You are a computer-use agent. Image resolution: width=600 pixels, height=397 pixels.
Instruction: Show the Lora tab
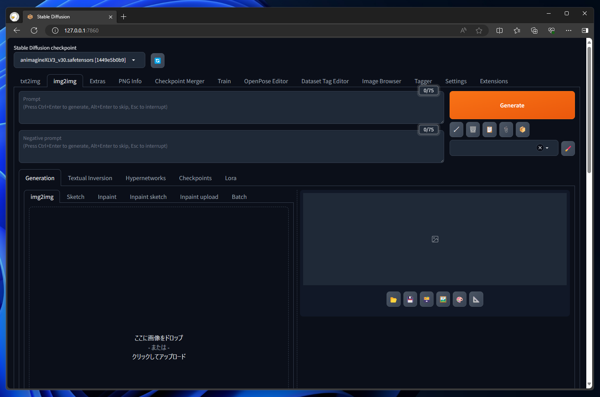(x=230, y=178)
